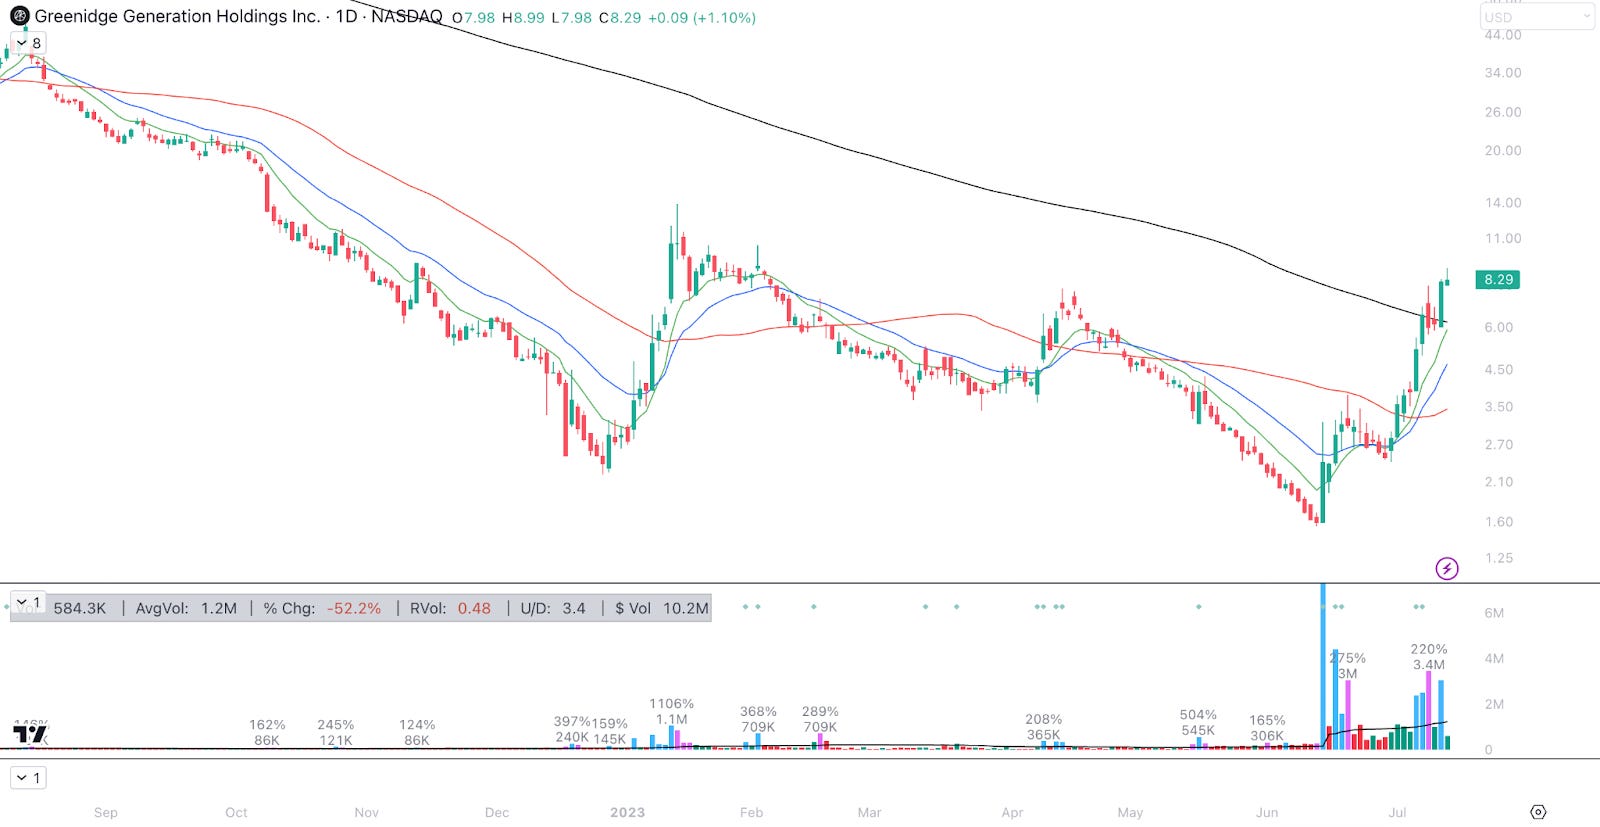Click the 6M volume axis label

coord(1494,613)
